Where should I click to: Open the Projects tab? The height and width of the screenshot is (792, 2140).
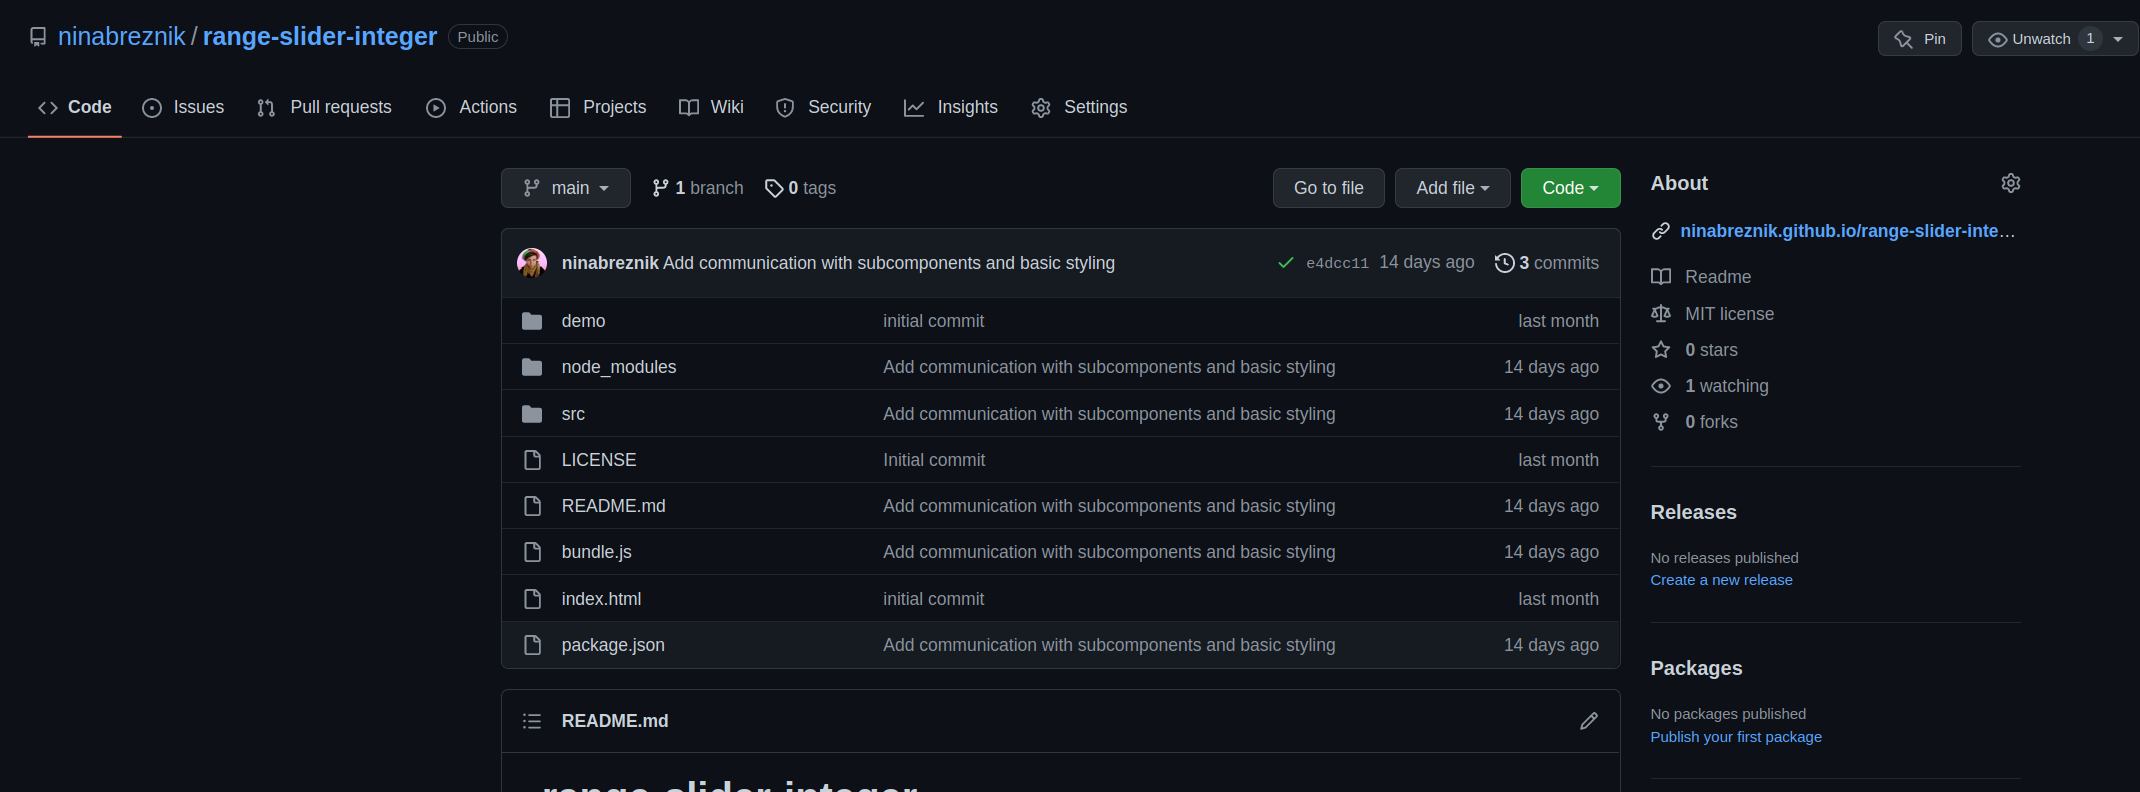click(598, 107)
